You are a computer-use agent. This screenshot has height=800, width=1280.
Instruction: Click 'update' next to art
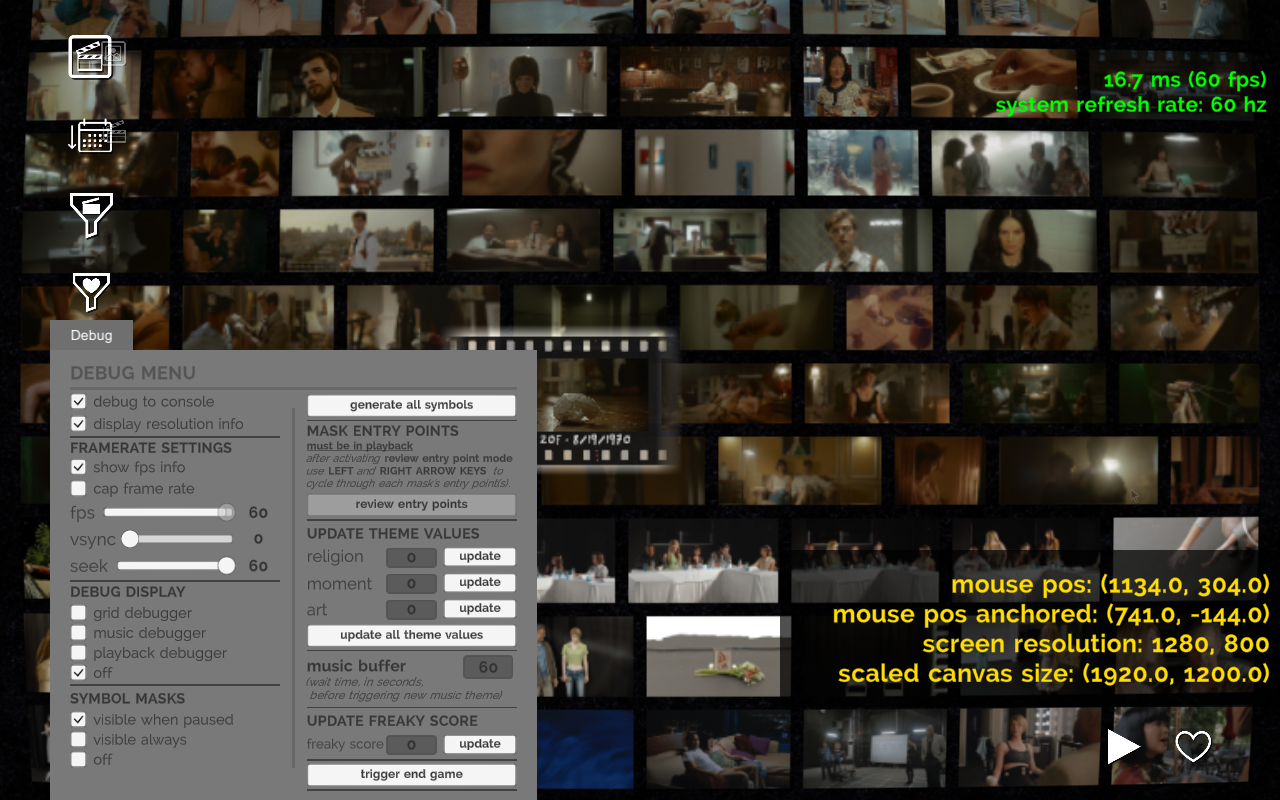click(x=480, y=609)
